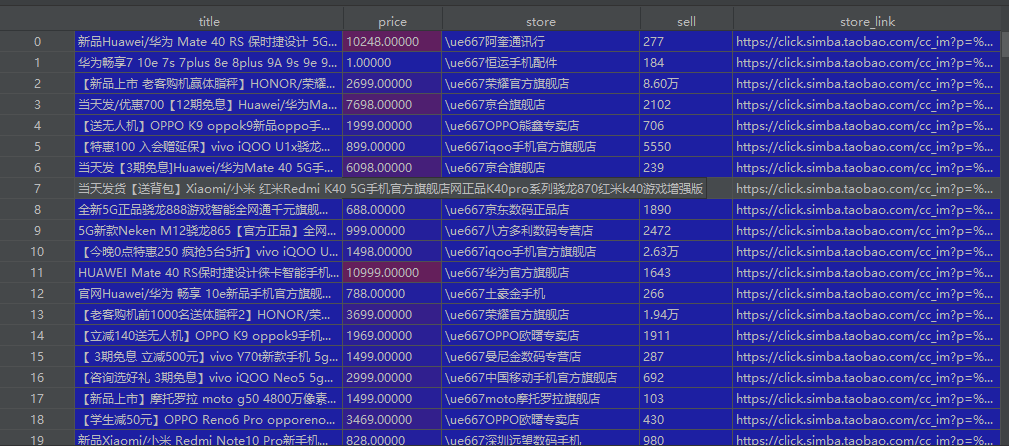
Task: Select sell value 287
Action: point(687,357)
